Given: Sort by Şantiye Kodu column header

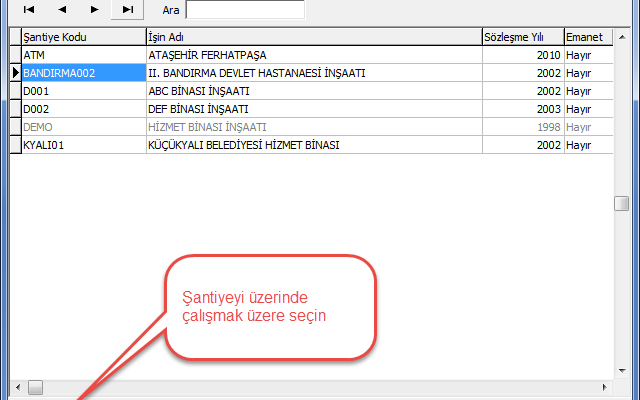Looking at the screenshot, I should click(x=82, y=37).
